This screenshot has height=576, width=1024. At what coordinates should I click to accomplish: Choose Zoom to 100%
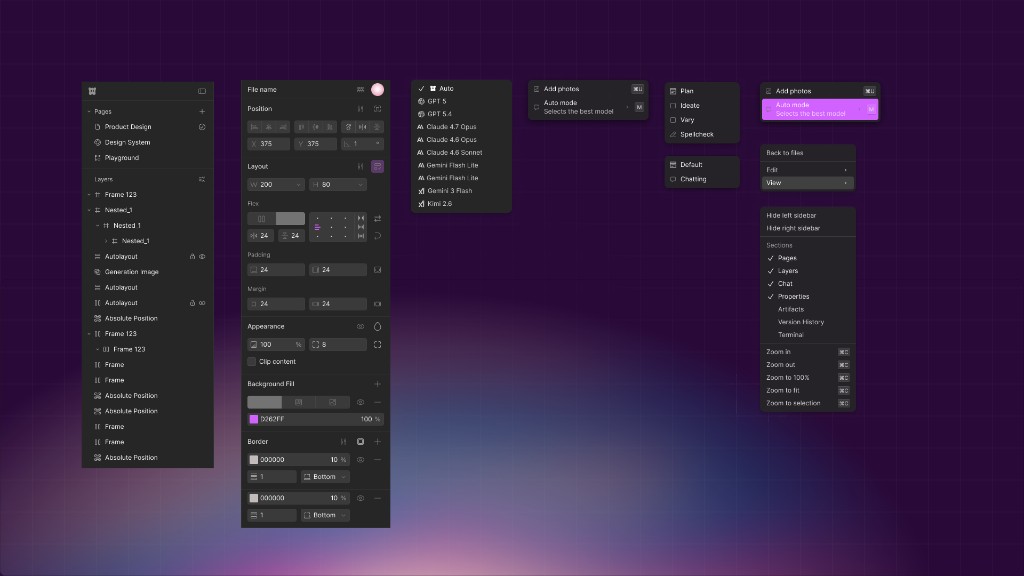pyautogui.click(x=808, y=377)
